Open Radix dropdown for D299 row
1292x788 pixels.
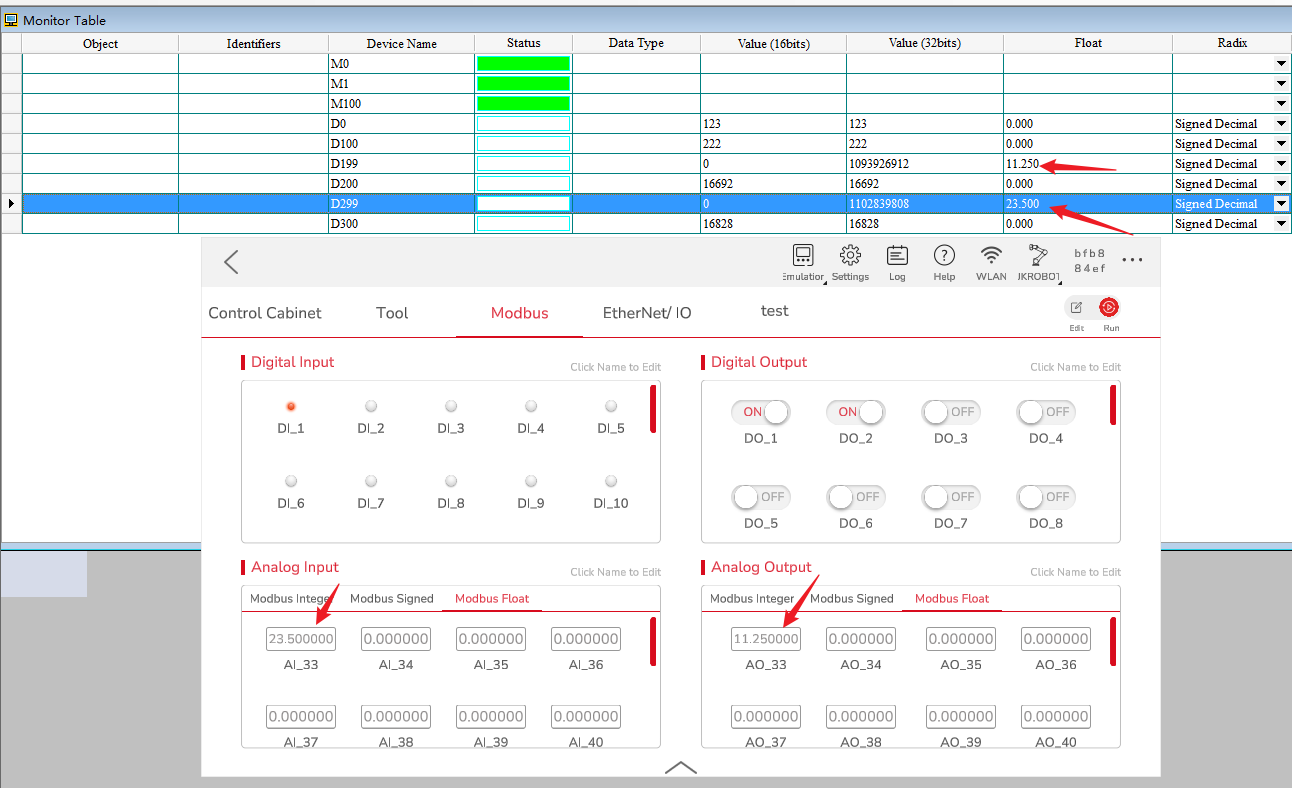(1281, 204)
